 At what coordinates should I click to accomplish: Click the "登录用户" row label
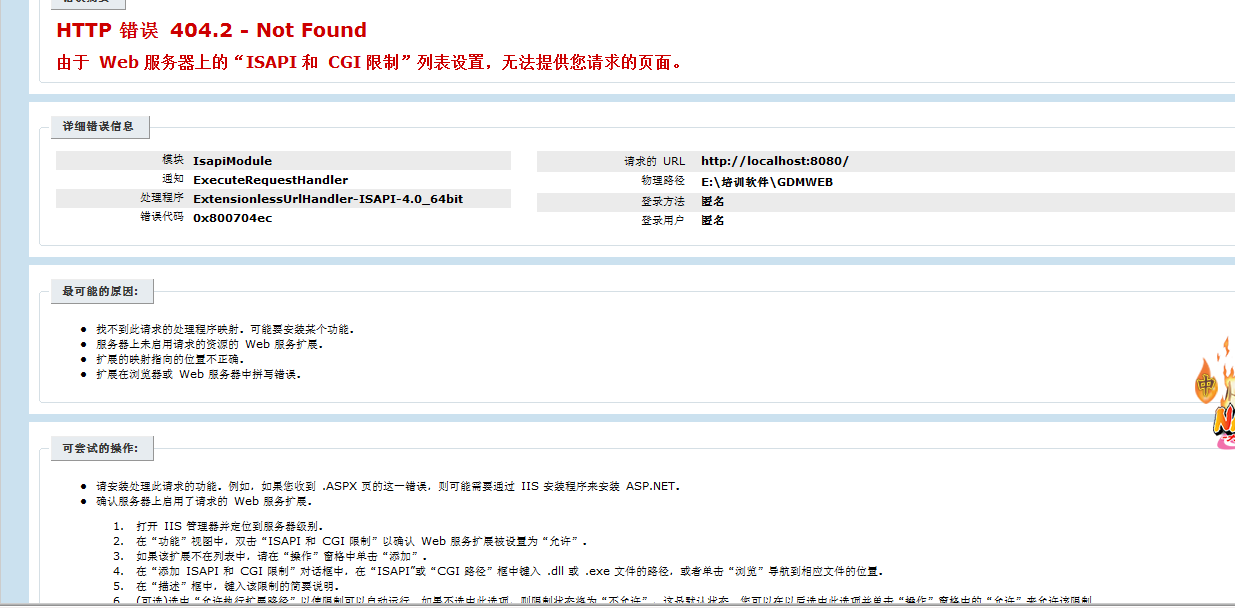[x=662, y=221]
